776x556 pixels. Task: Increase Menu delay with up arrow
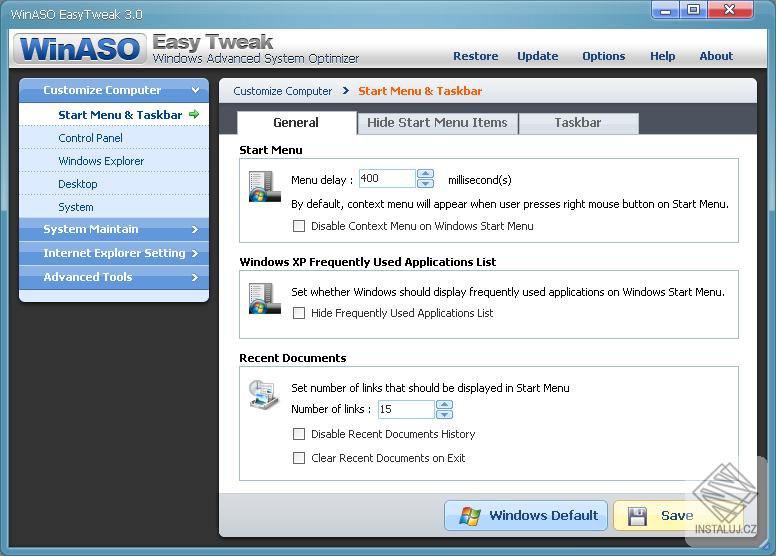tap(426, 174)
